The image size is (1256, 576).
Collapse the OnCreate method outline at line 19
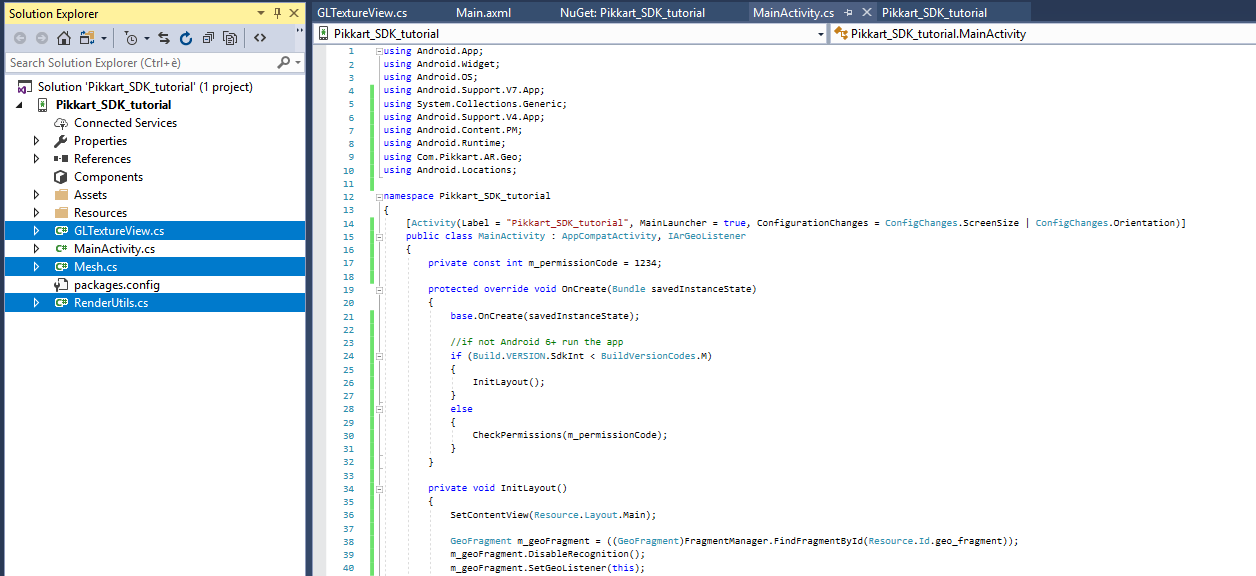(379, 289)
